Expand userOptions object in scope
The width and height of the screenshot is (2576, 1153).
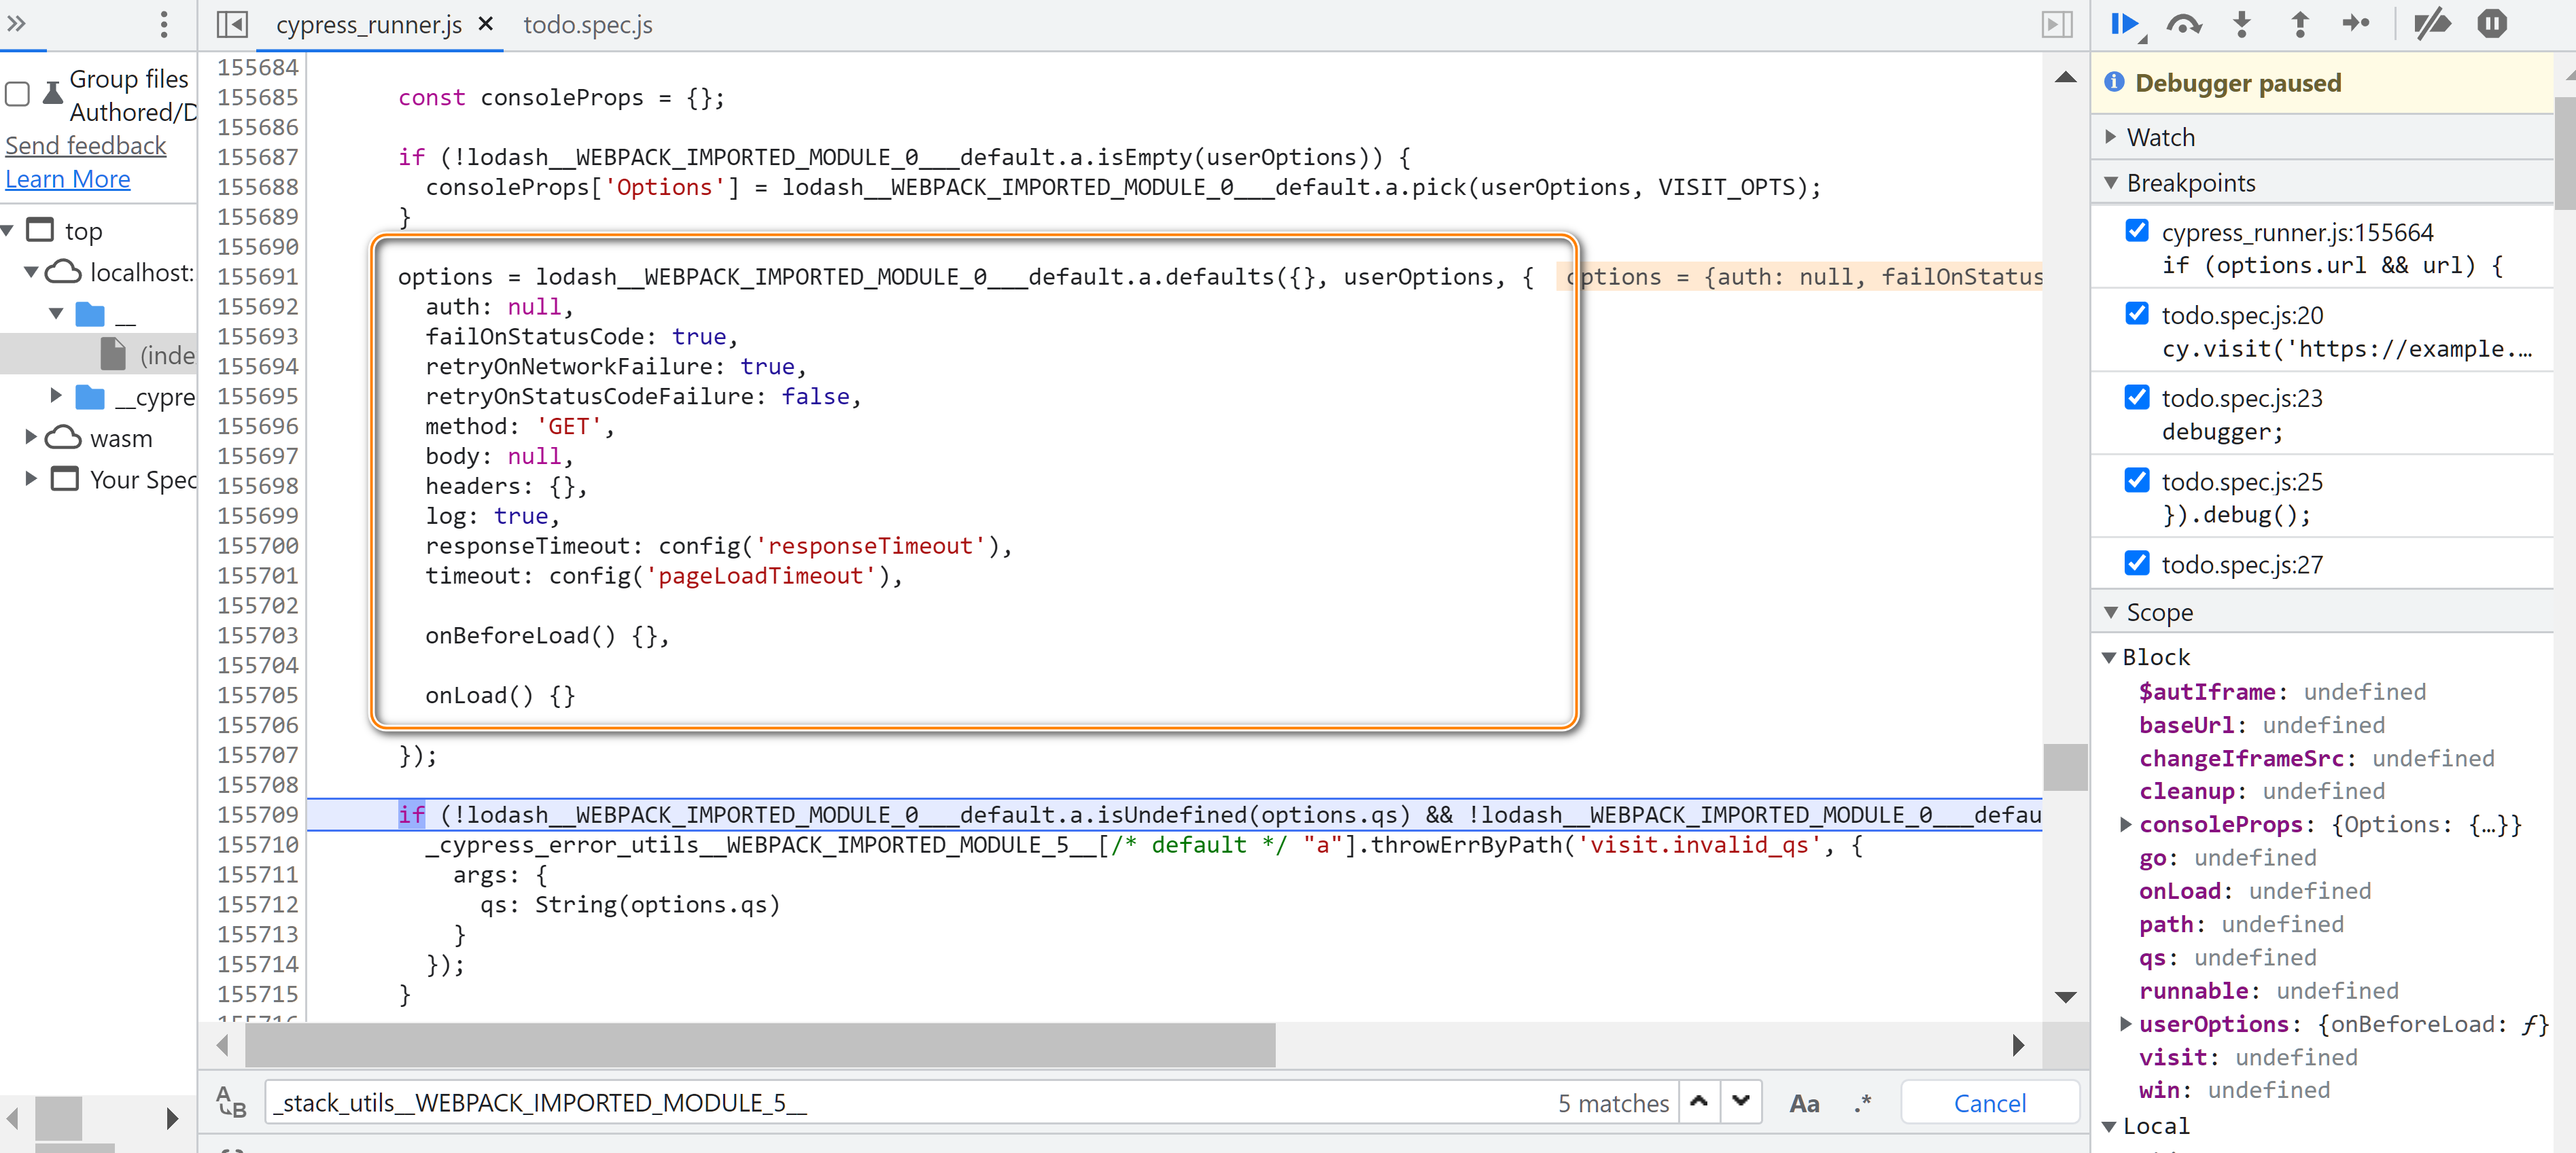(2125, 1023)
